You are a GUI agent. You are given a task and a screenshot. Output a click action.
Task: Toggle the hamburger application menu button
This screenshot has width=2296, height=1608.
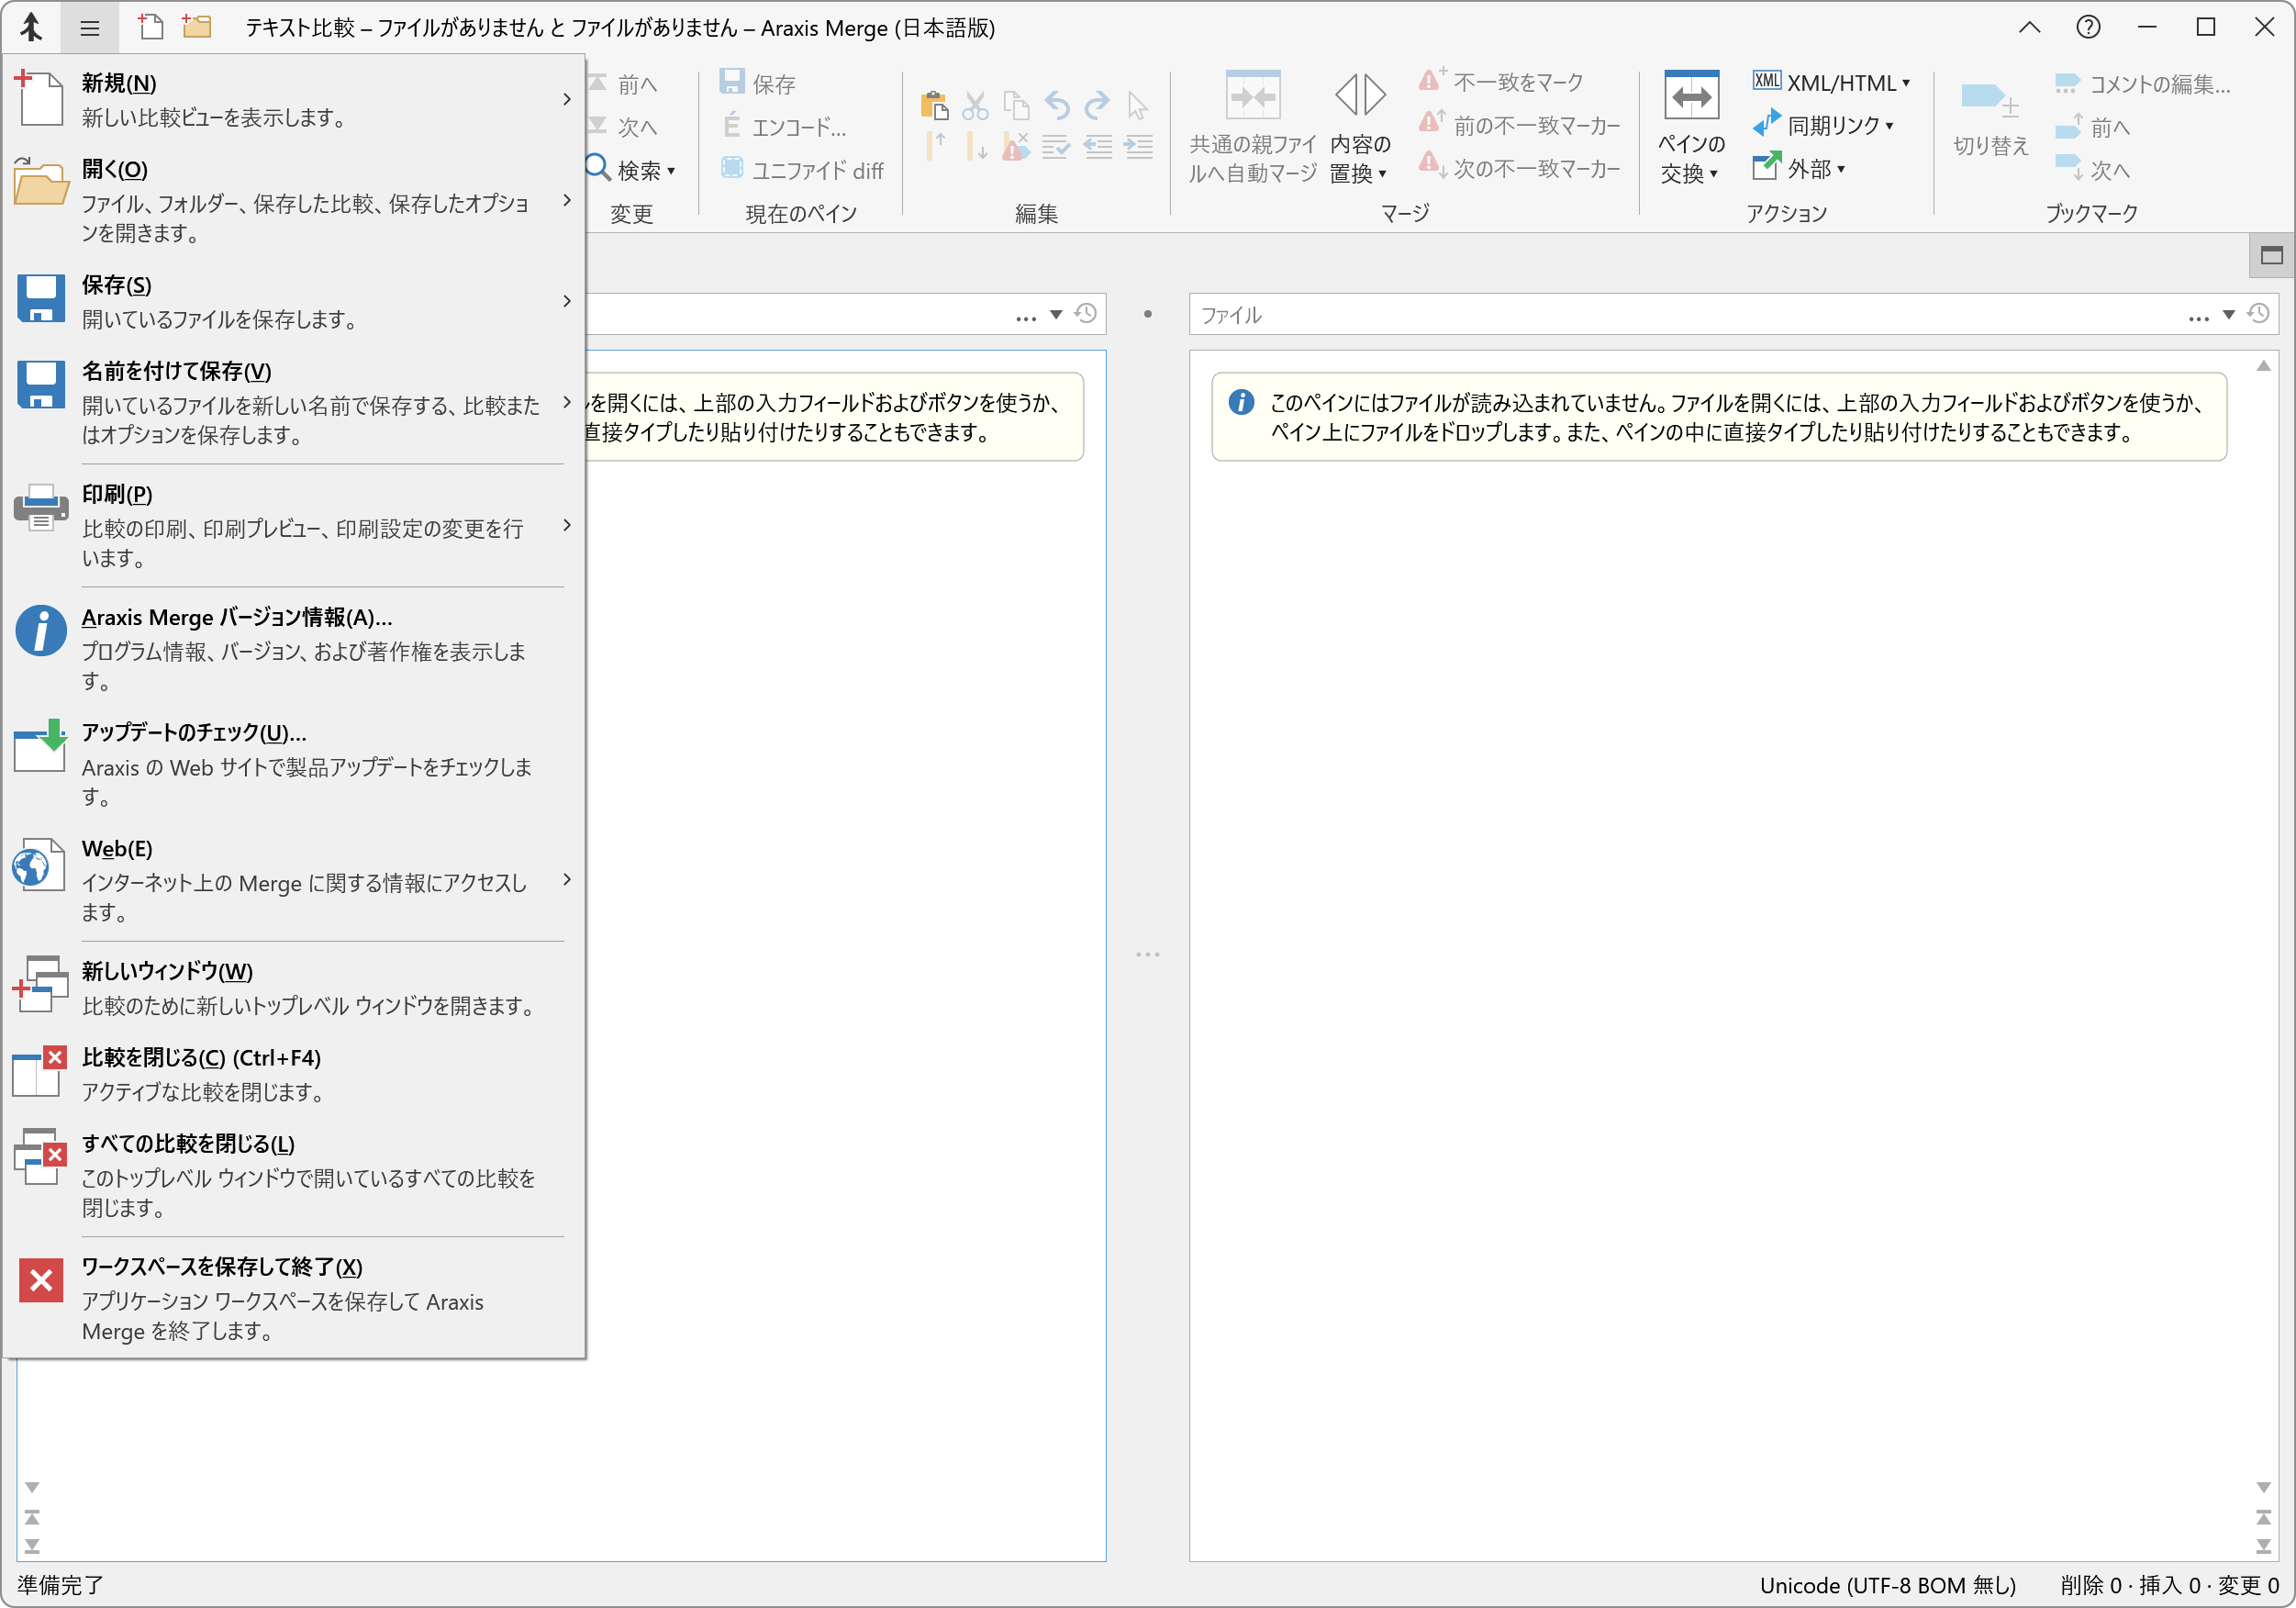pos(89,27)
